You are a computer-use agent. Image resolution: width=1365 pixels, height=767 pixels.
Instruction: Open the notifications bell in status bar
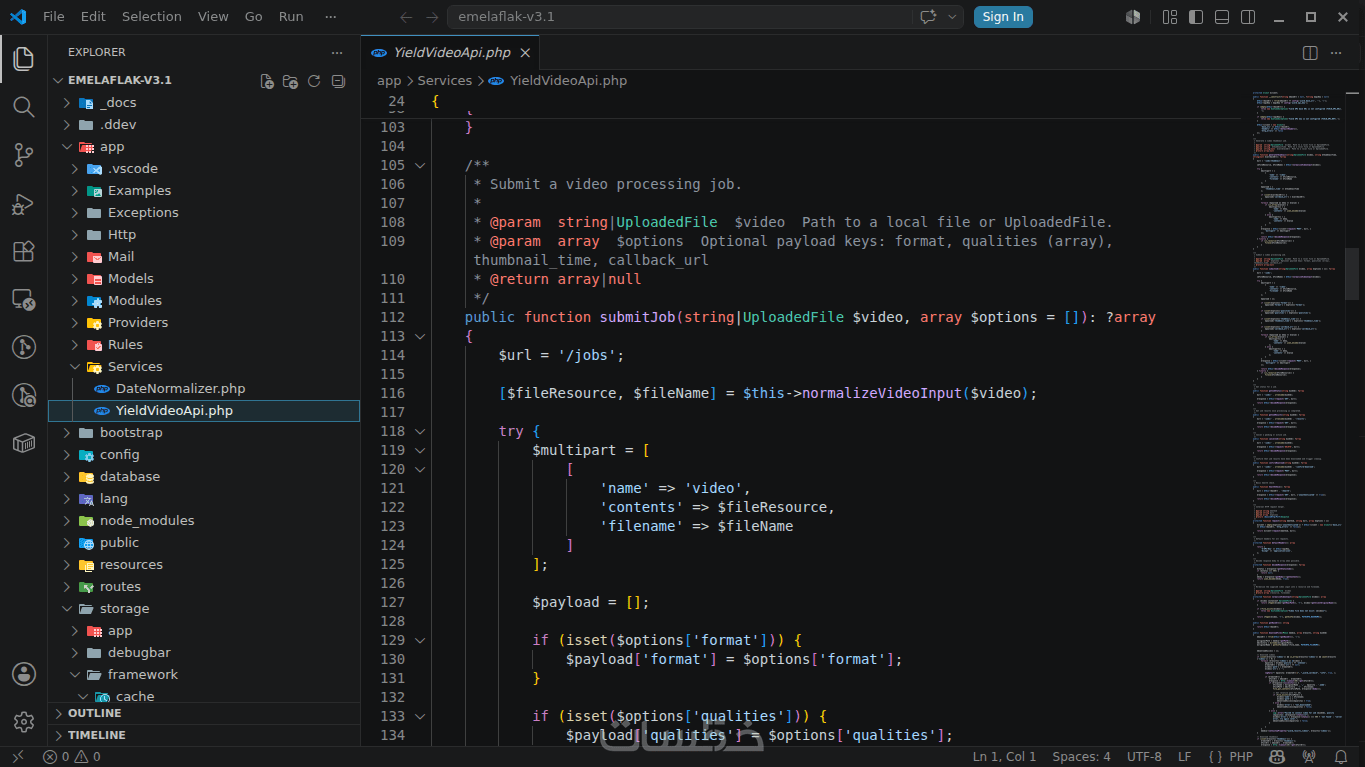tap(1342, 757)
